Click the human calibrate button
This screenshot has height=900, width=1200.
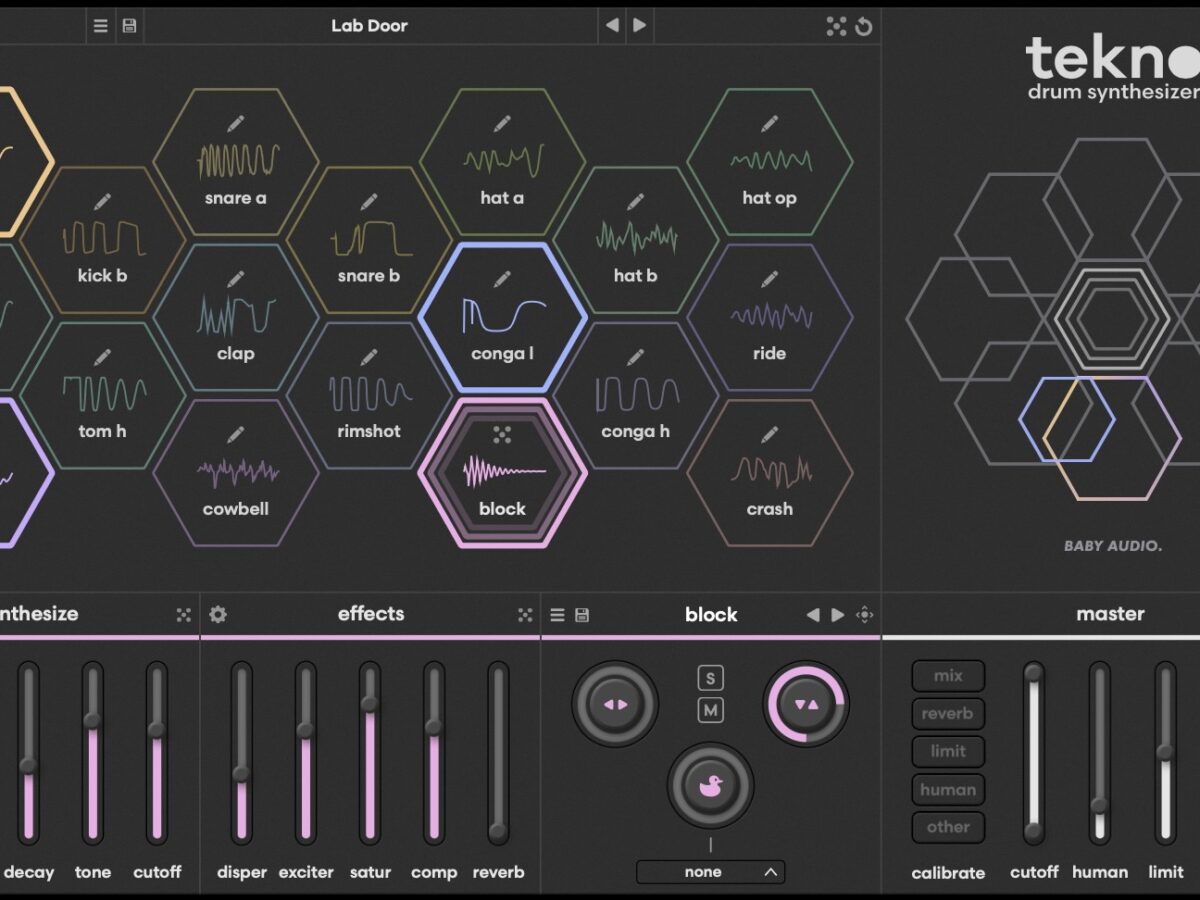(947, 790)
